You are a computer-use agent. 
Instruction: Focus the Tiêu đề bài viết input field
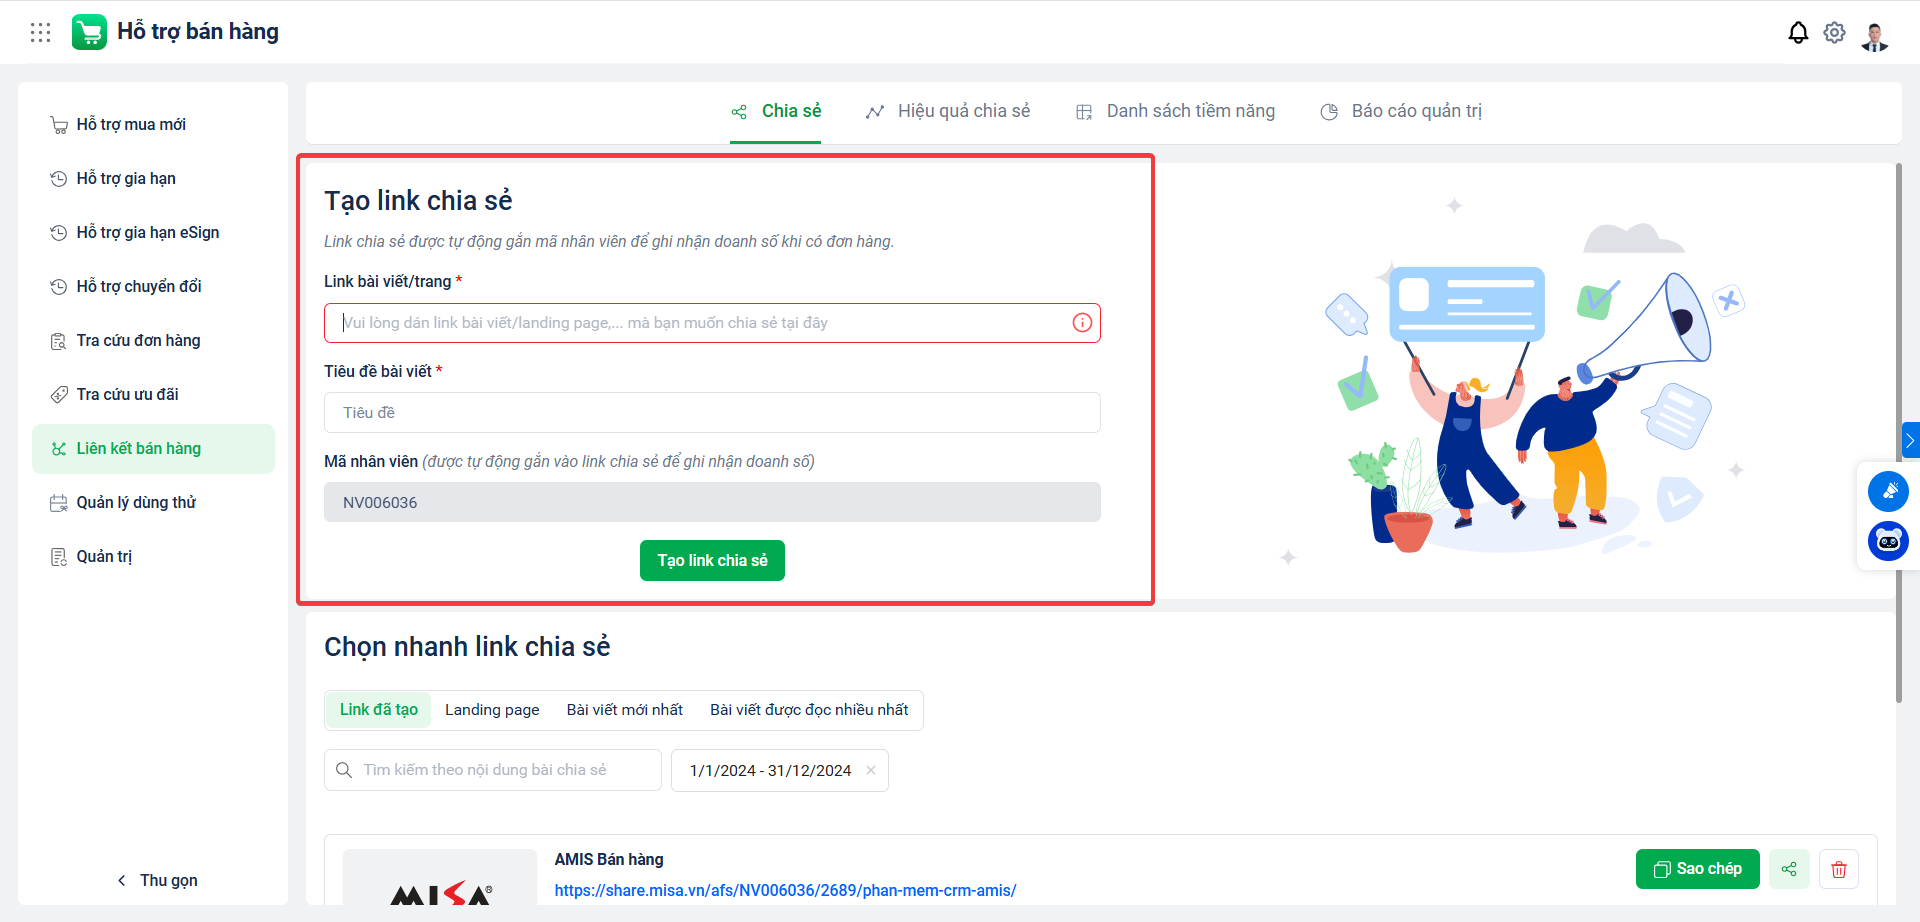(712, 412)
